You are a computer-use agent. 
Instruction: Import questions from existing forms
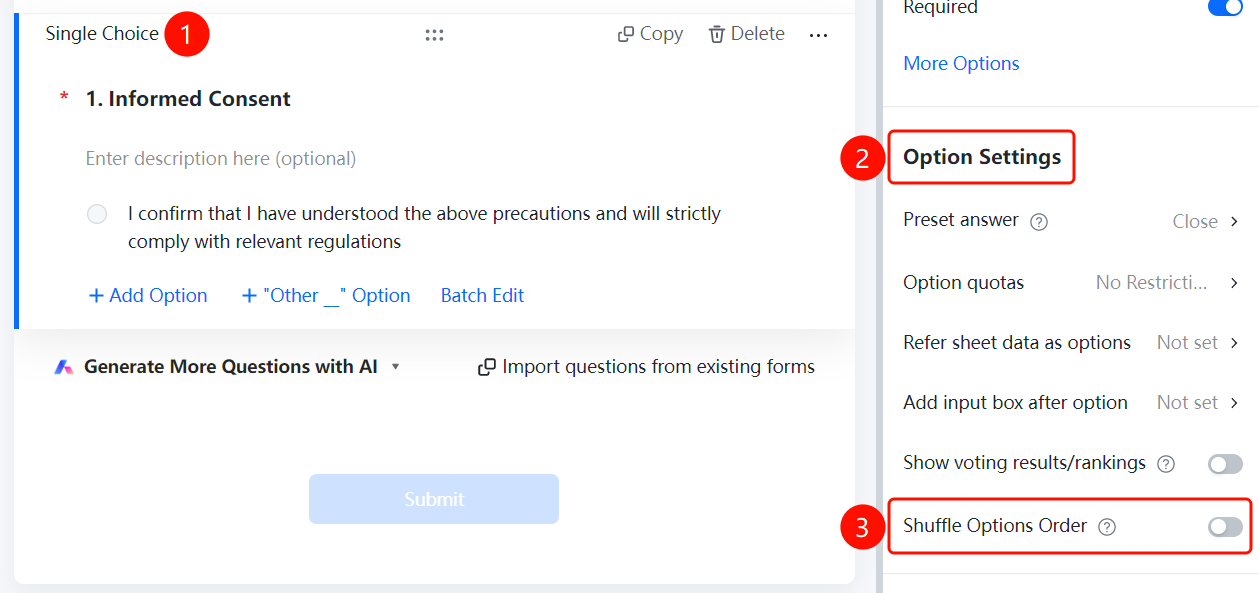coord(646,367)
